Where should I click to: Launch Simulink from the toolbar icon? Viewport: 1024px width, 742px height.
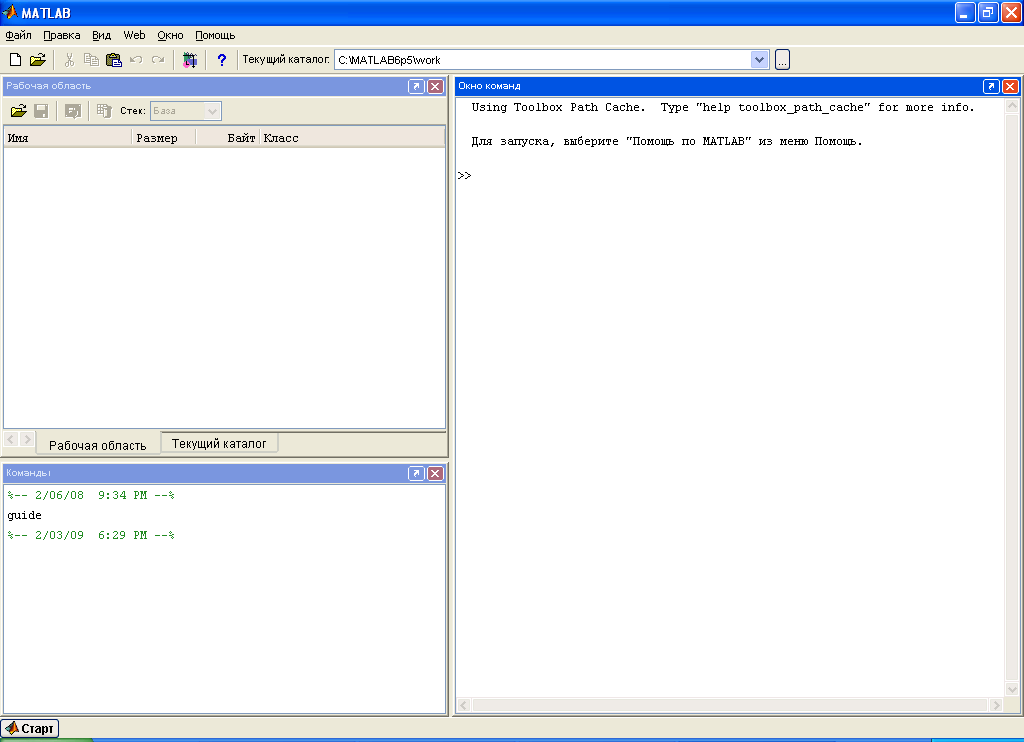tap(189, 60)
